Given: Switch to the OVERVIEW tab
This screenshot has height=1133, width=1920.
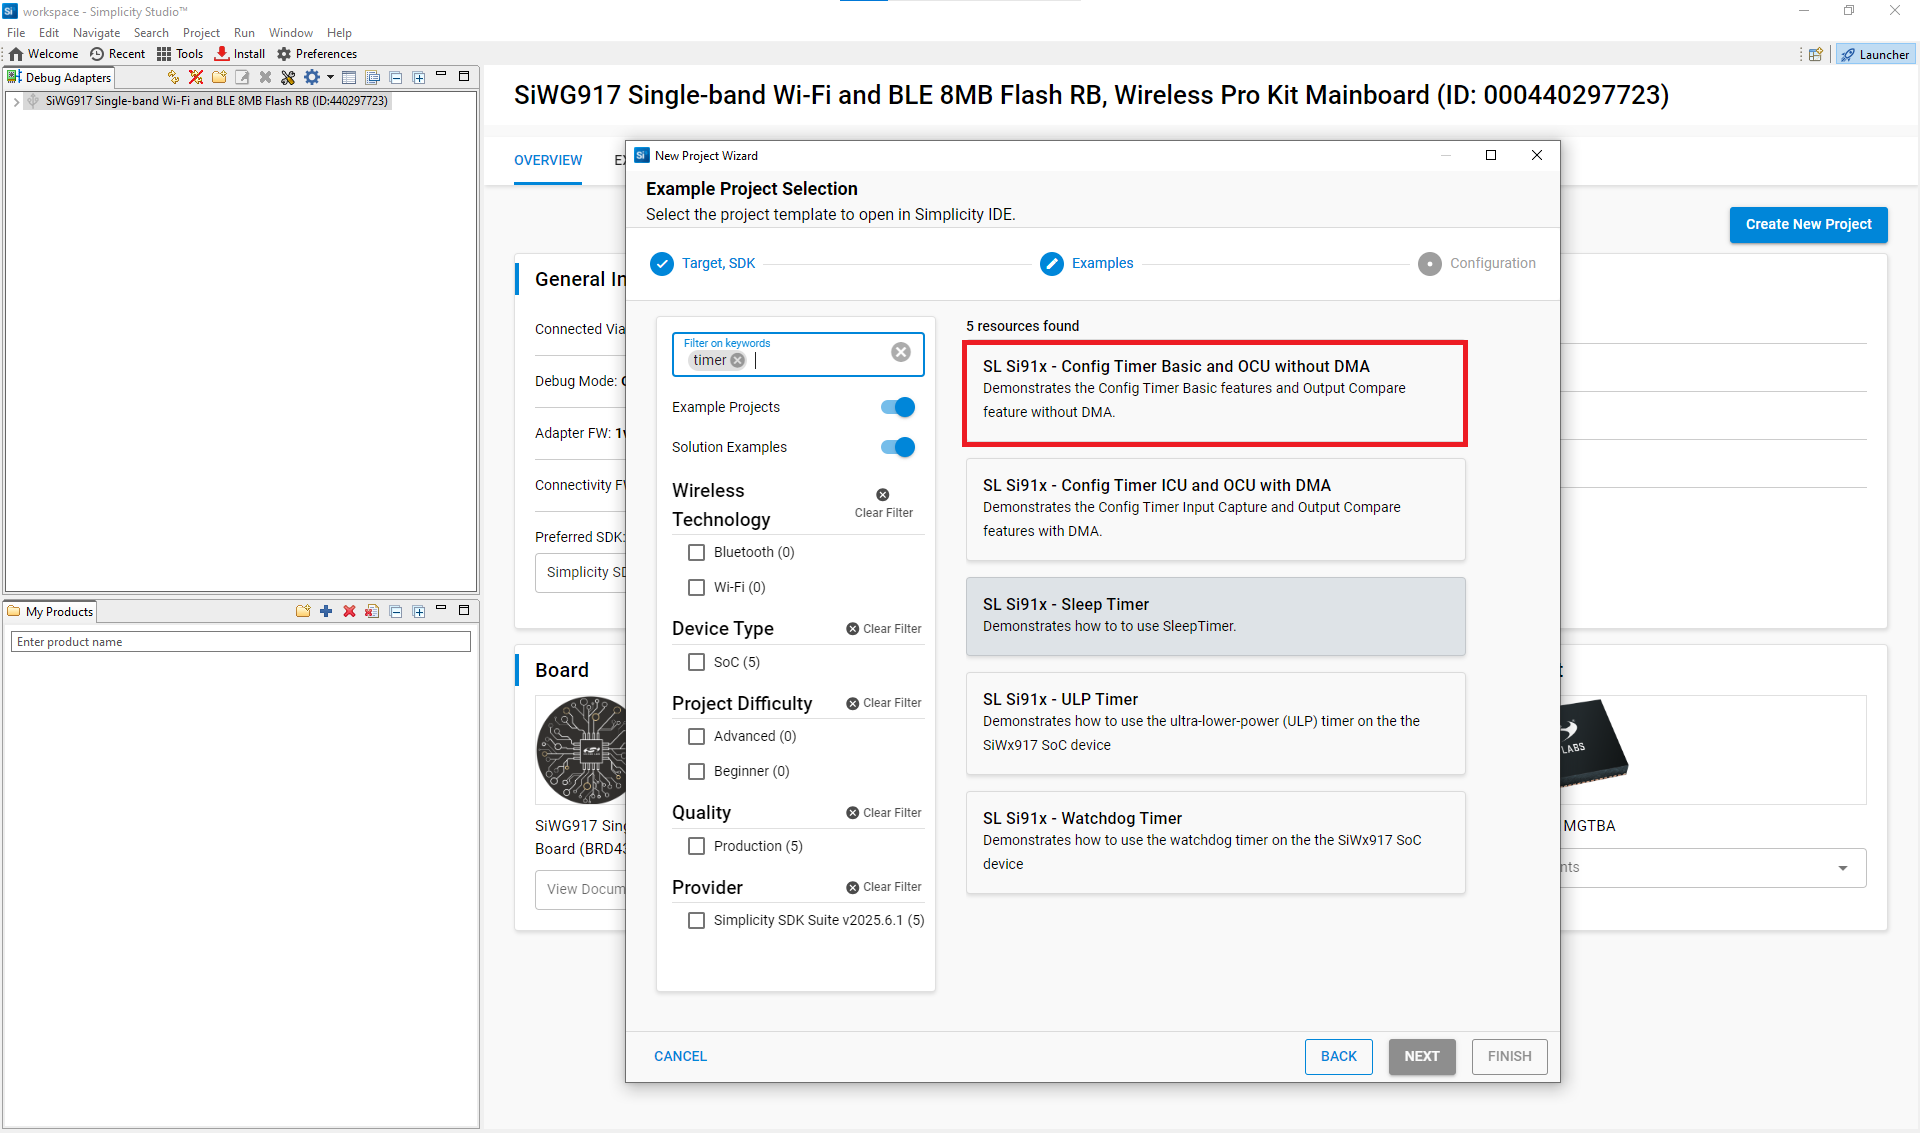Looking at the screenshot, I should tap(548, 160).
